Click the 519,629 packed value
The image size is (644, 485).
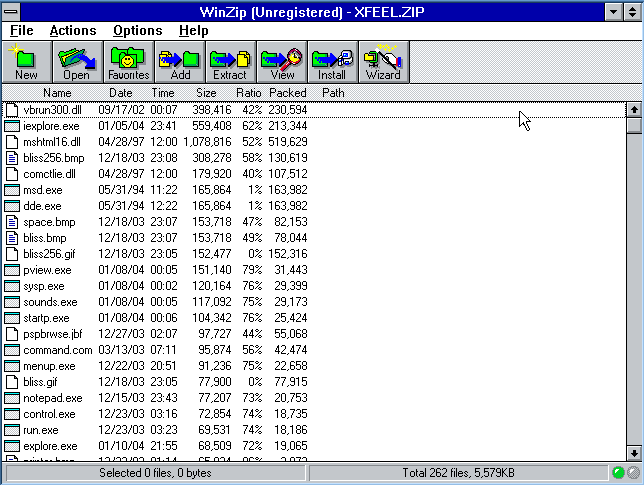tap(288, 142)
